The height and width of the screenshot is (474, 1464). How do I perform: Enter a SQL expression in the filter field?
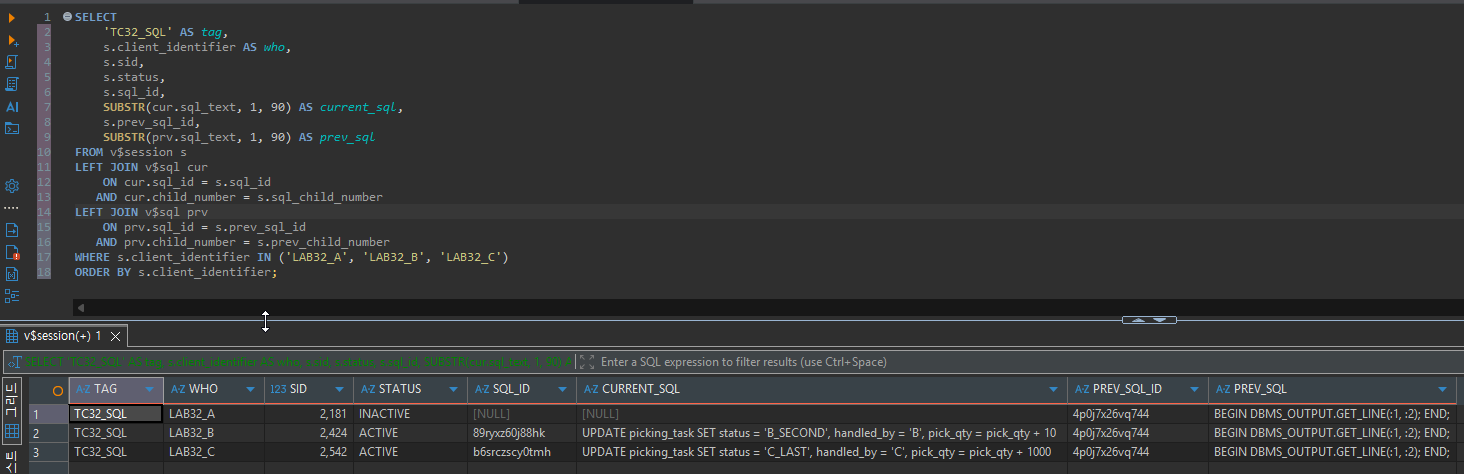(1030, 362)
